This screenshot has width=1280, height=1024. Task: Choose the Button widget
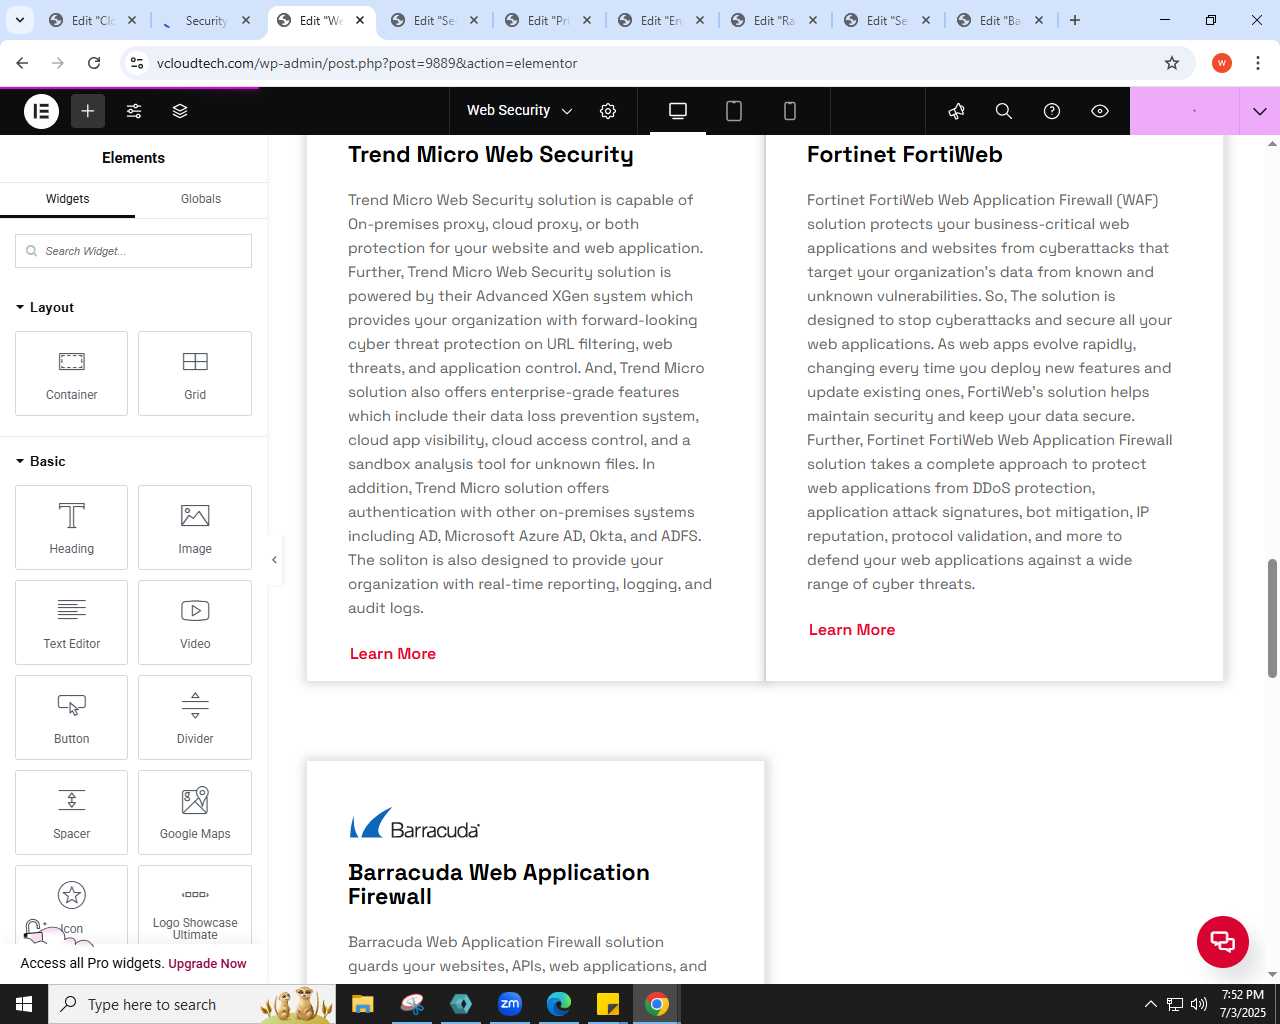click(x=71, y=717)
